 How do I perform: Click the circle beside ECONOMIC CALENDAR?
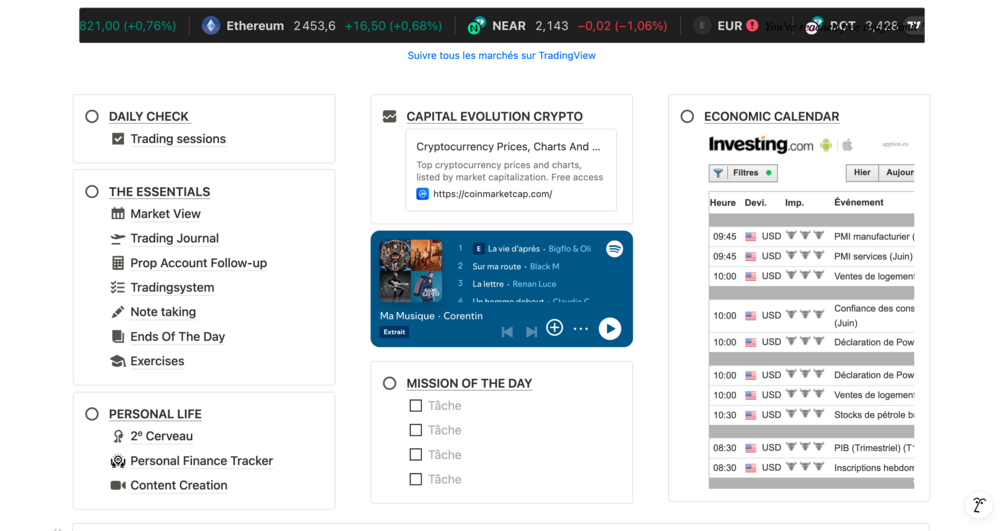(x=687, y=116)
